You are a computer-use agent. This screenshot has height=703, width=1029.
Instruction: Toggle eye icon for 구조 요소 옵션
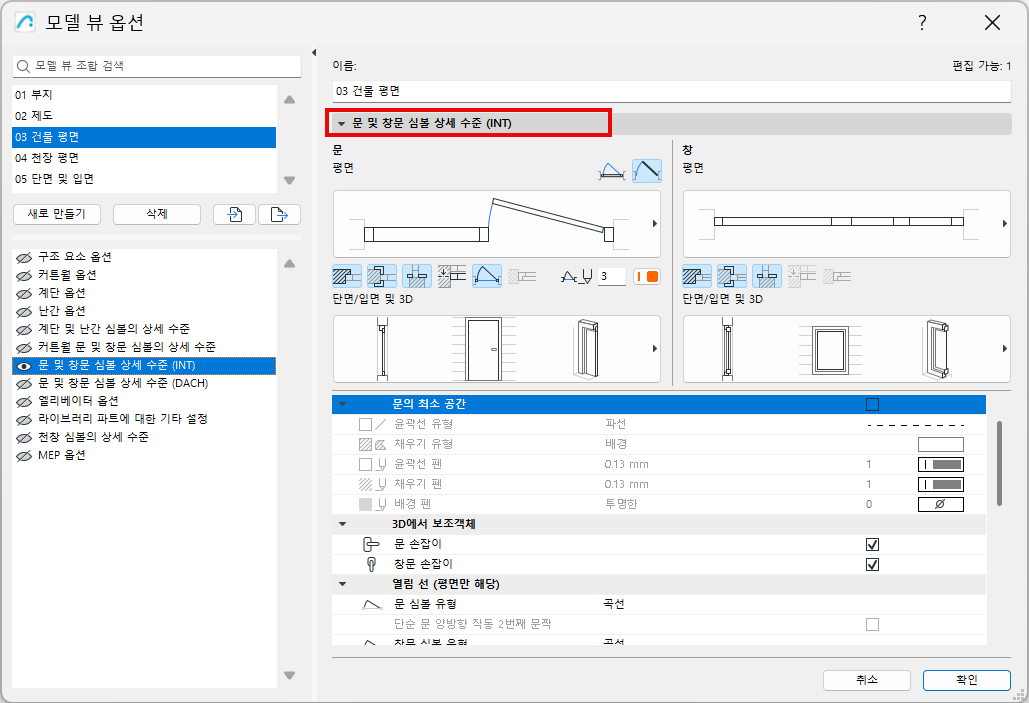(x=24, y=257)
